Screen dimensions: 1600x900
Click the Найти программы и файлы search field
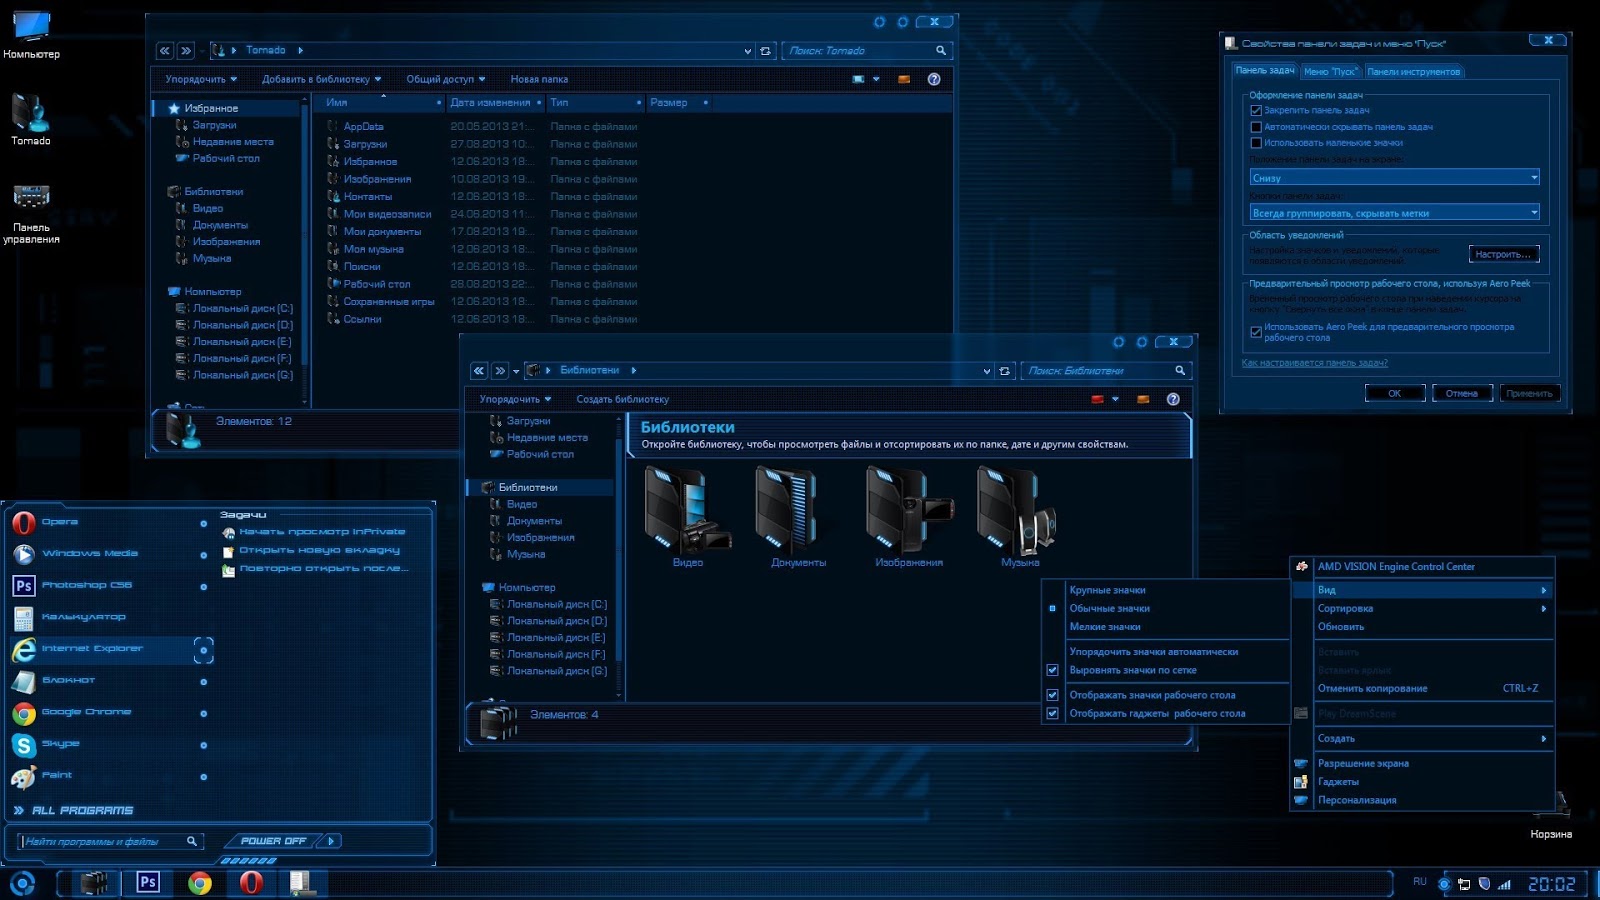tap(100, 841)
